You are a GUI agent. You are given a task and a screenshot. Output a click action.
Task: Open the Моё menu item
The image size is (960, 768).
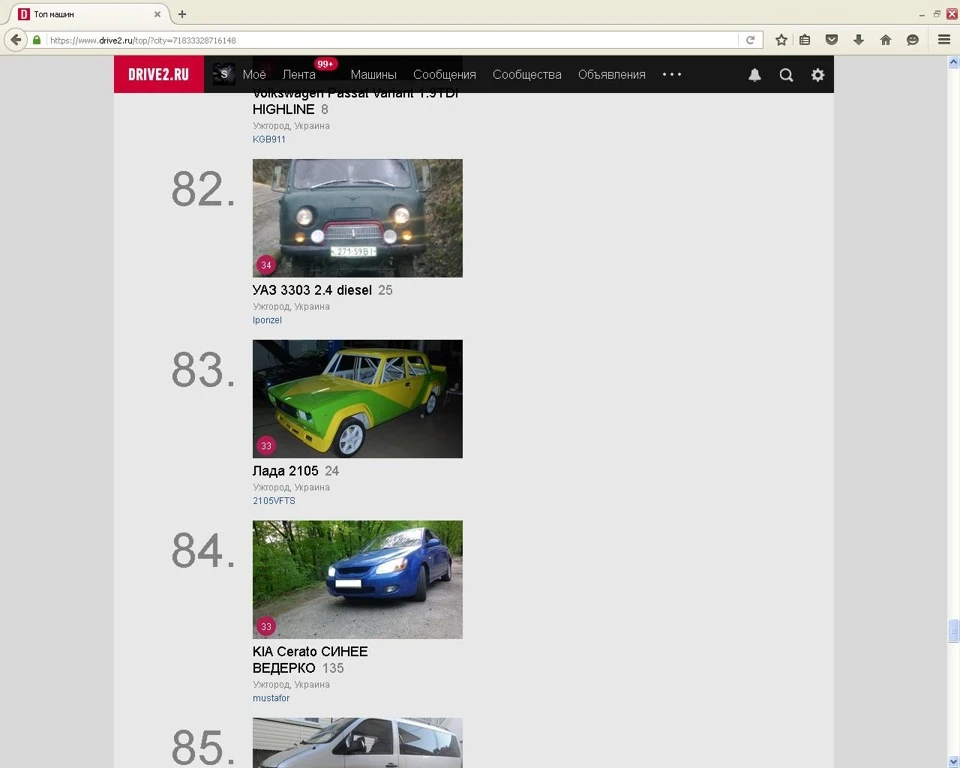pyautogui.click(x=254, y=75)
